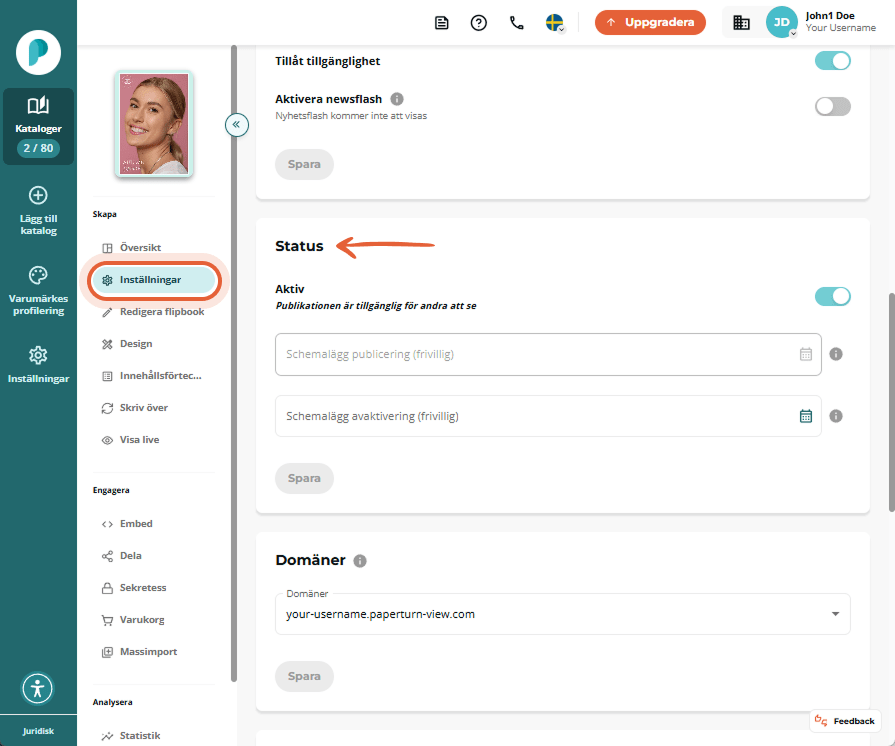Click the Uppgradera button

click(x=650, y=22)
